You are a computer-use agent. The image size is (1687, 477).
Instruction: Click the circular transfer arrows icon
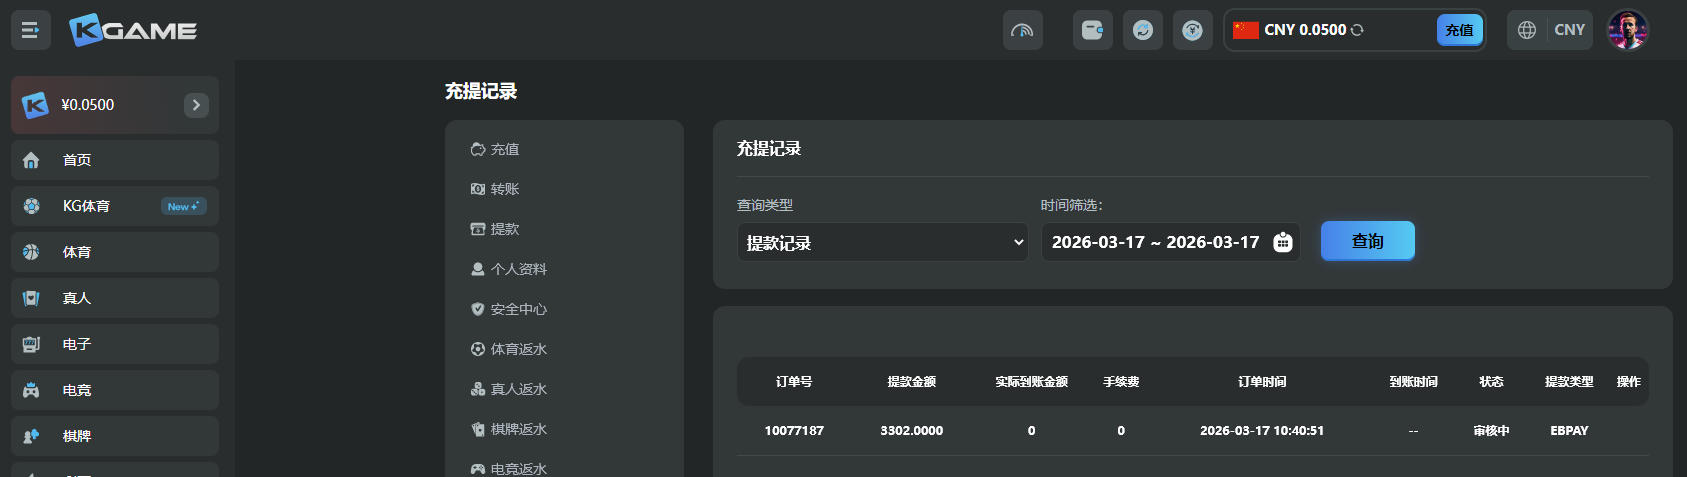click(1142, 30)
